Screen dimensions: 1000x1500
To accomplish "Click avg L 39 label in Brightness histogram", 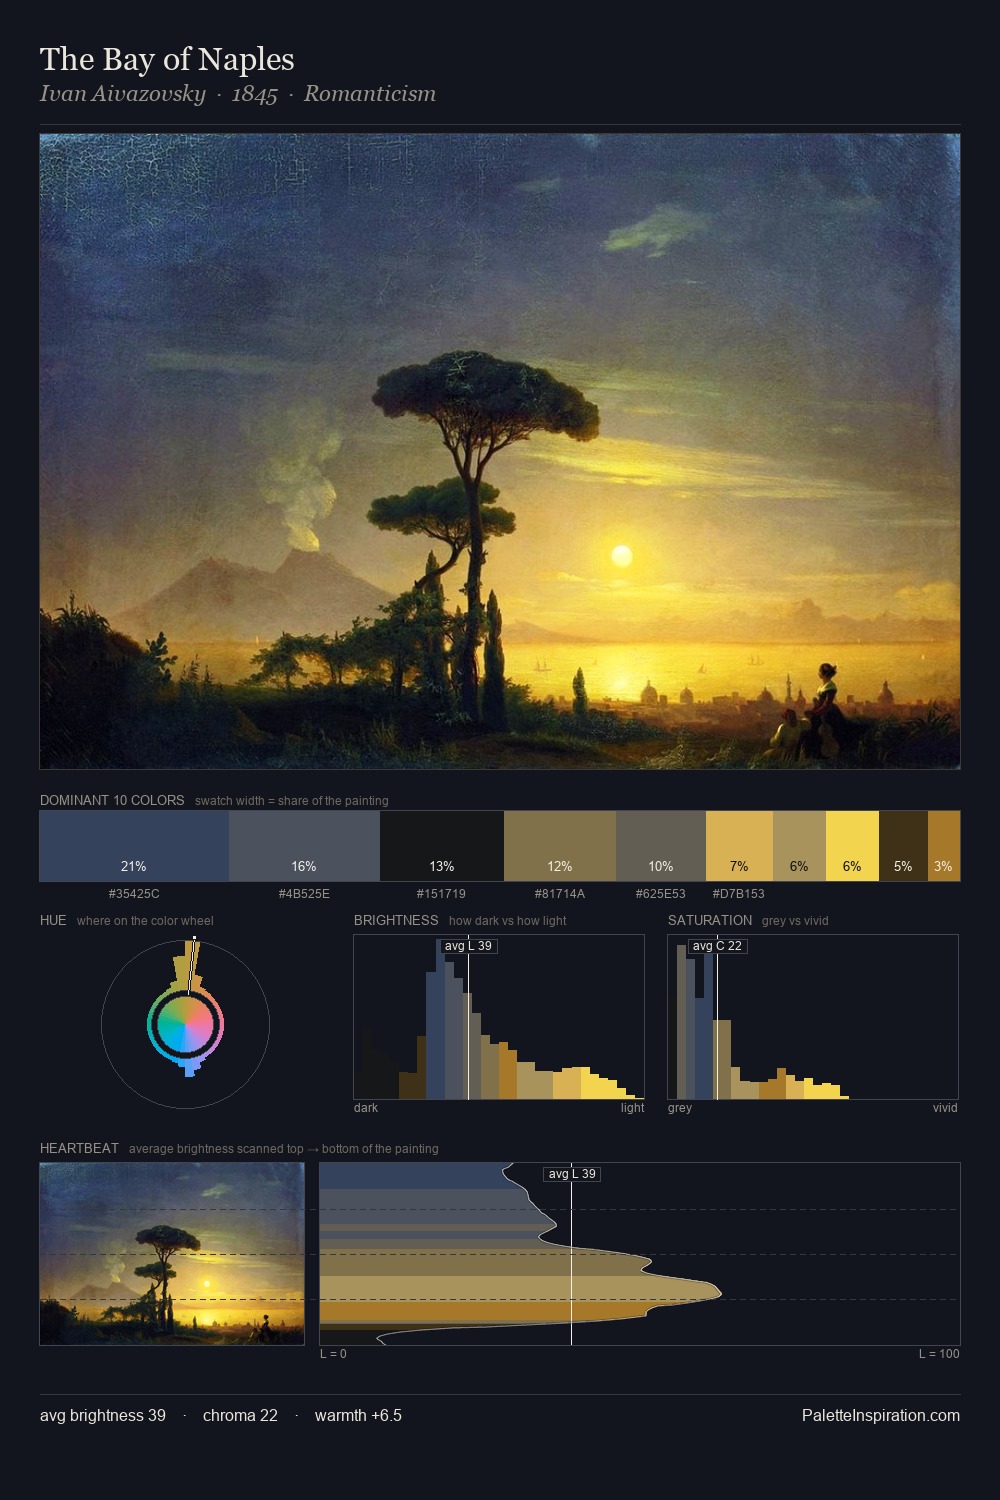I will pos(468,946).
